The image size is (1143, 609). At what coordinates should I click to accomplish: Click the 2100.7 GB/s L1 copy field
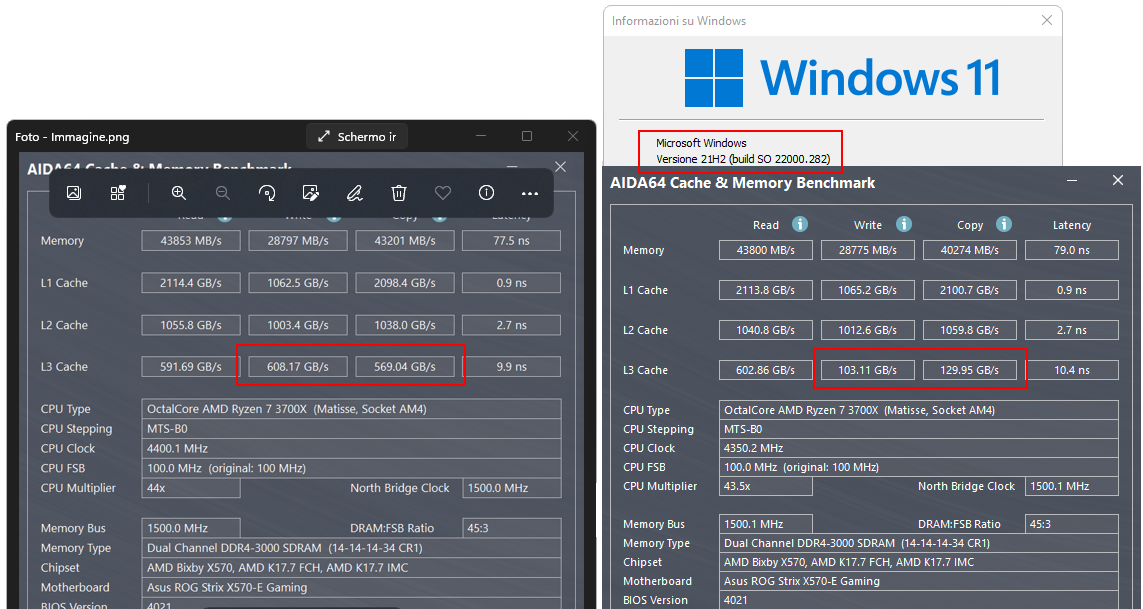pyautogui.click(x=970, y=290)
